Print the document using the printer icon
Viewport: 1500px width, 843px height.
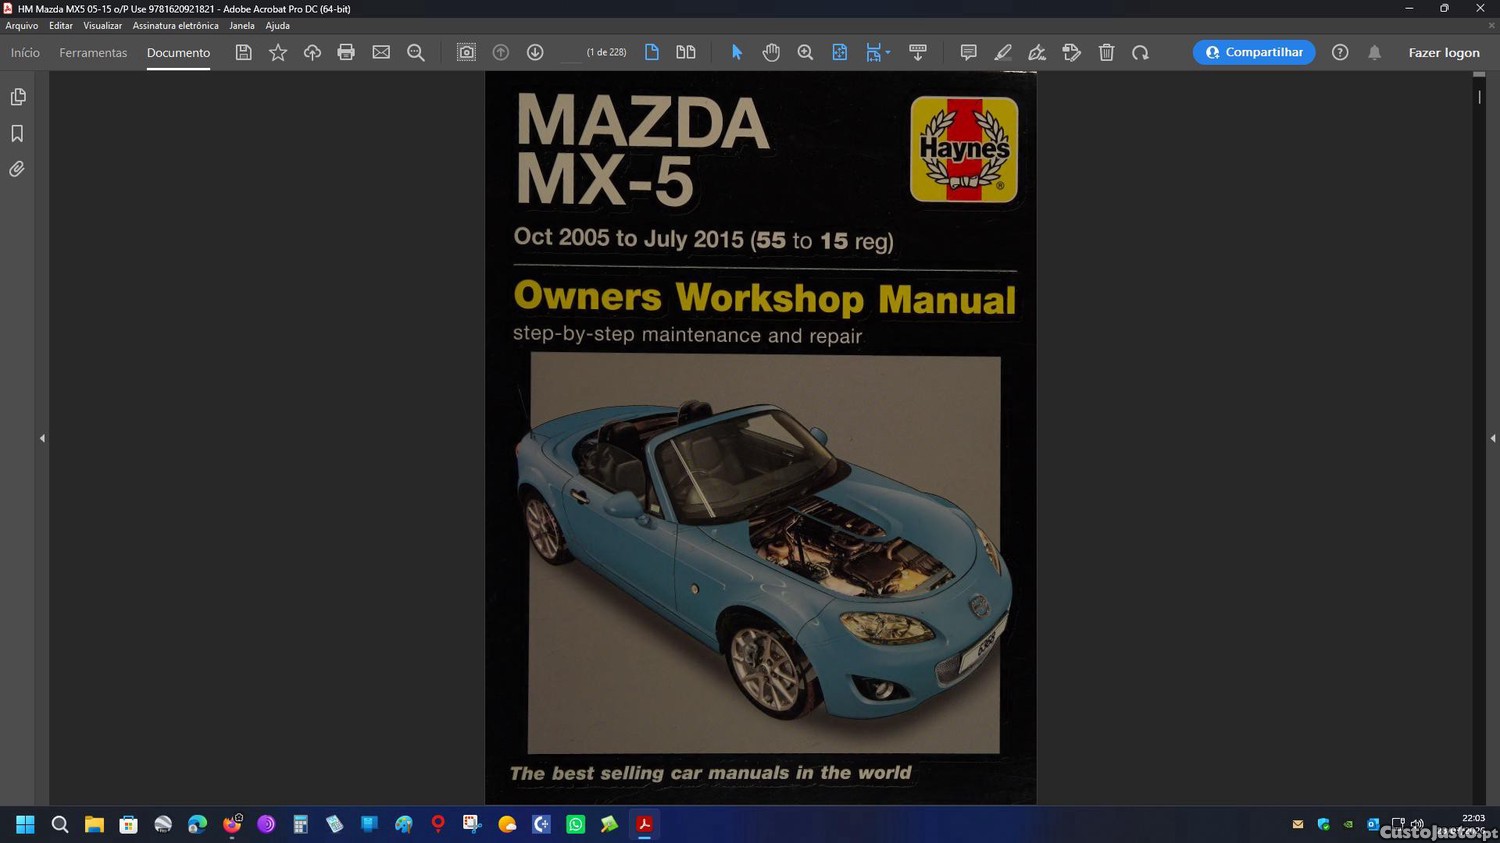(346, 52)
